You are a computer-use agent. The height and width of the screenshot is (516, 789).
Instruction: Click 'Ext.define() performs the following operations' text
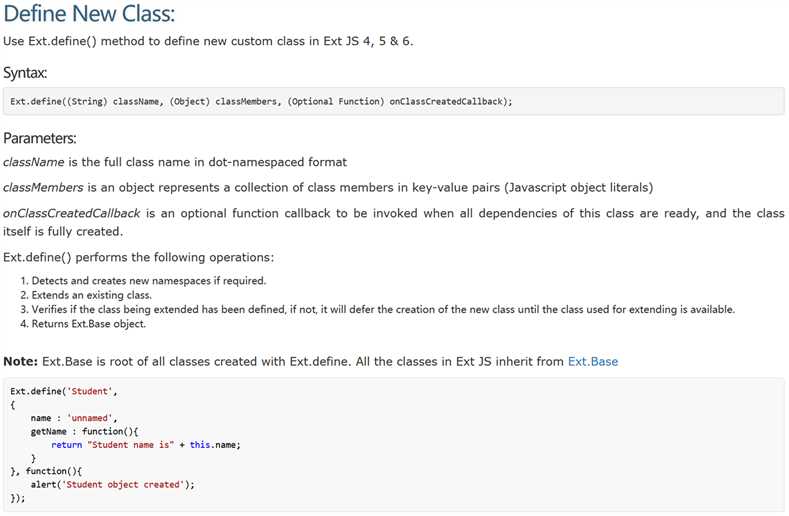(x=139, y=257)
